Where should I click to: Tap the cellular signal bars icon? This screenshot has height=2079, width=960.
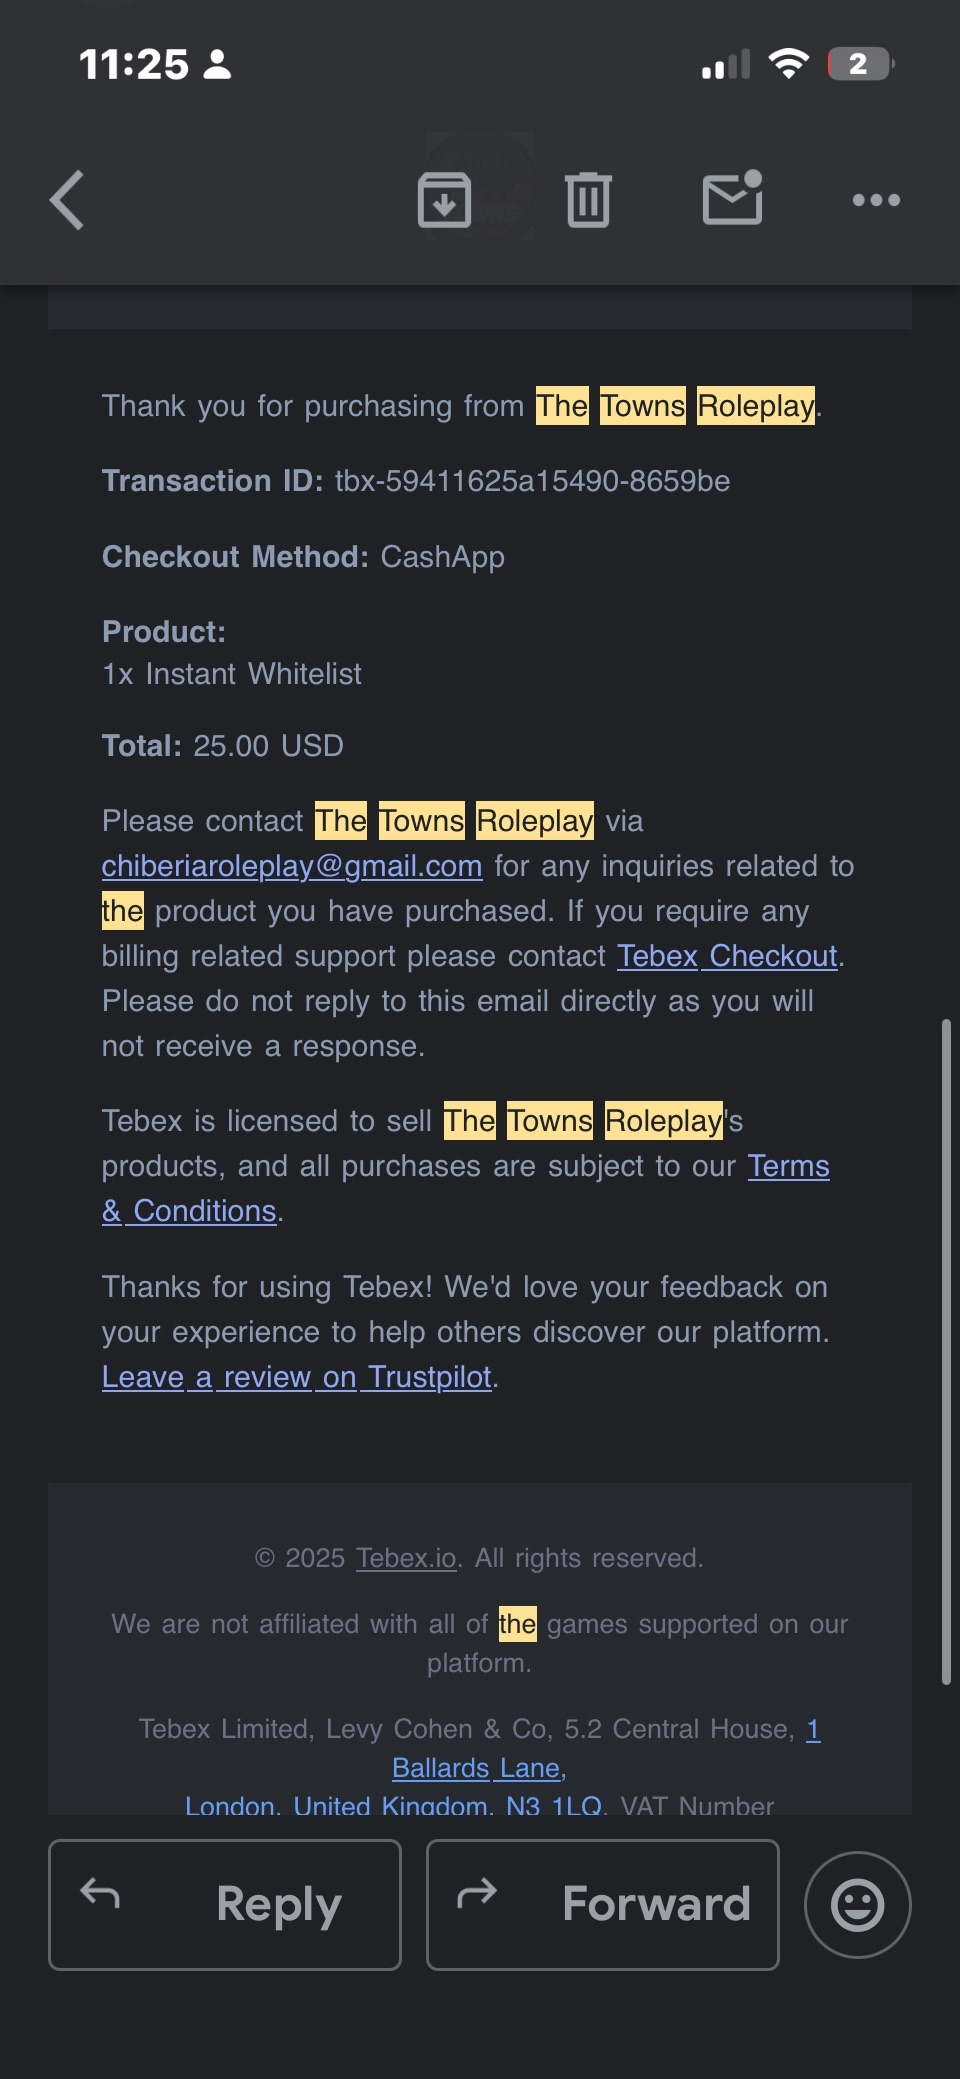[726, 65]
